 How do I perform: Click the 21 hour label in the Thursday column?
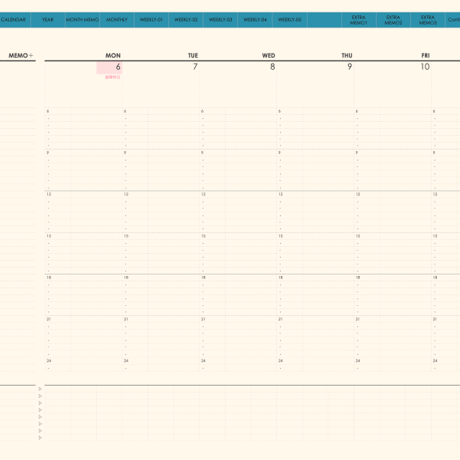[281, 319]
